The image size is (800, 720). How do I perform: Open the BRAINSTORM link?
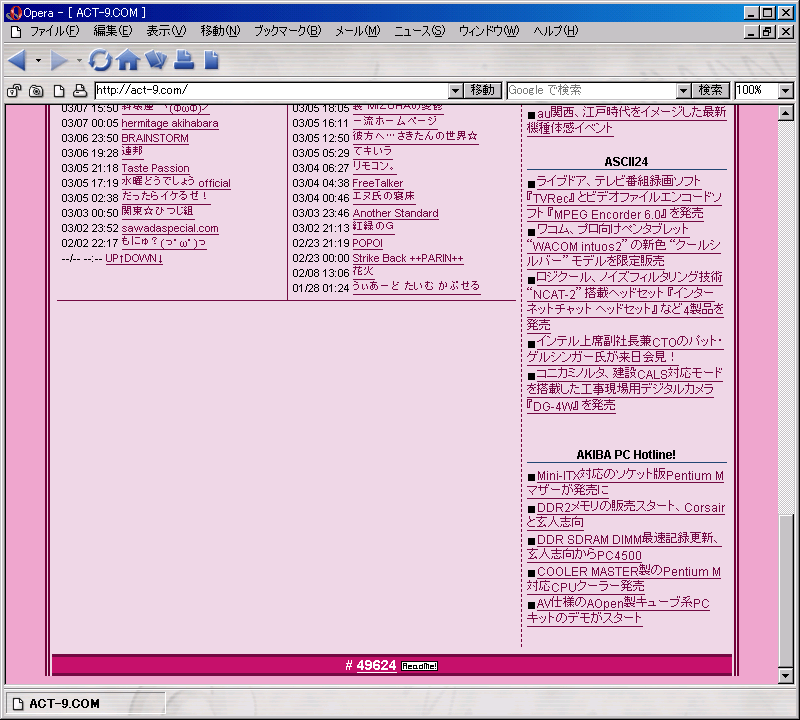pos(155,138)
